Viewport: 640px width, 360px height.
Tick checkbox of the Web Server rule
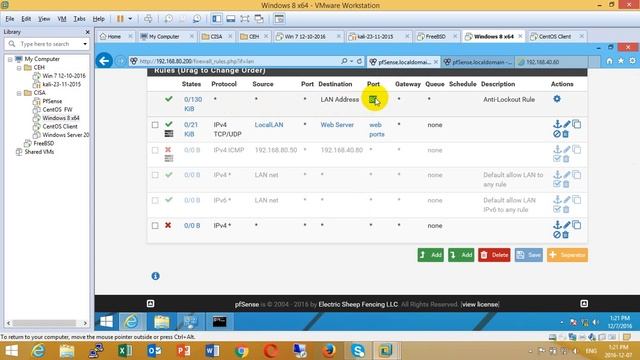tap(155, 125)
